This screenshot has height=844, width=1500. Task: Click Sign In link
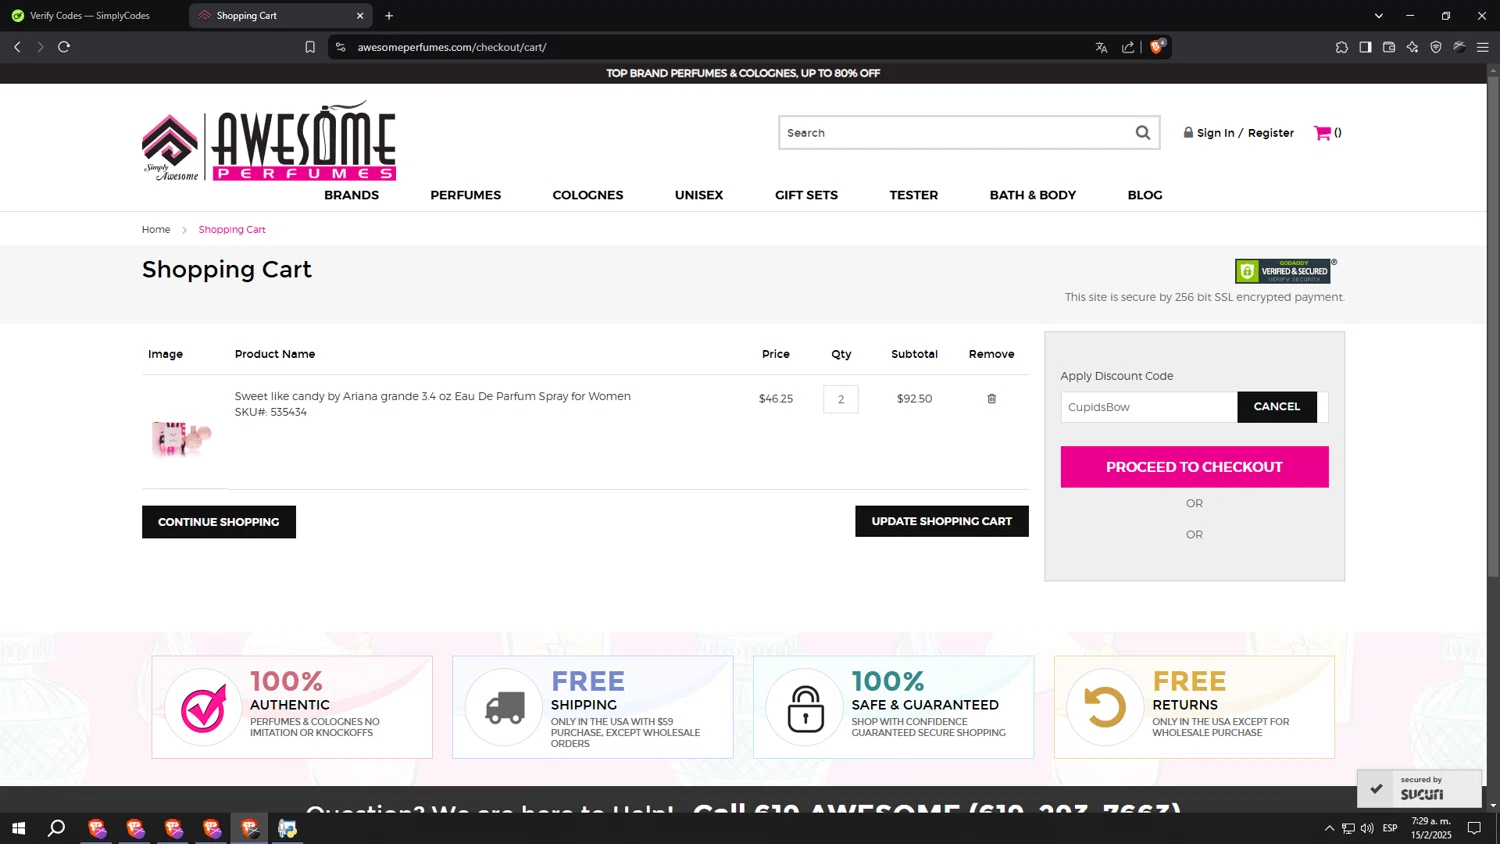tap(1215, 133)
